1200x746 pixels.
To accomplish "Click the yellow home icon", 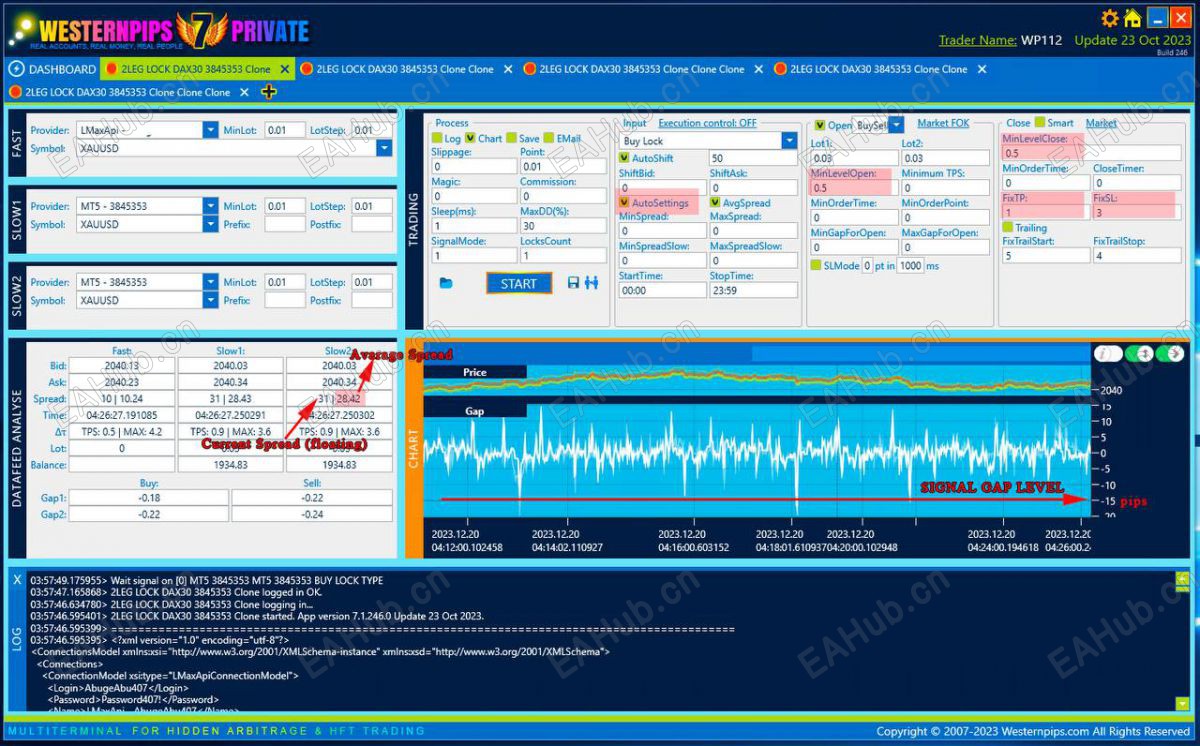I will coord(1132,18).
